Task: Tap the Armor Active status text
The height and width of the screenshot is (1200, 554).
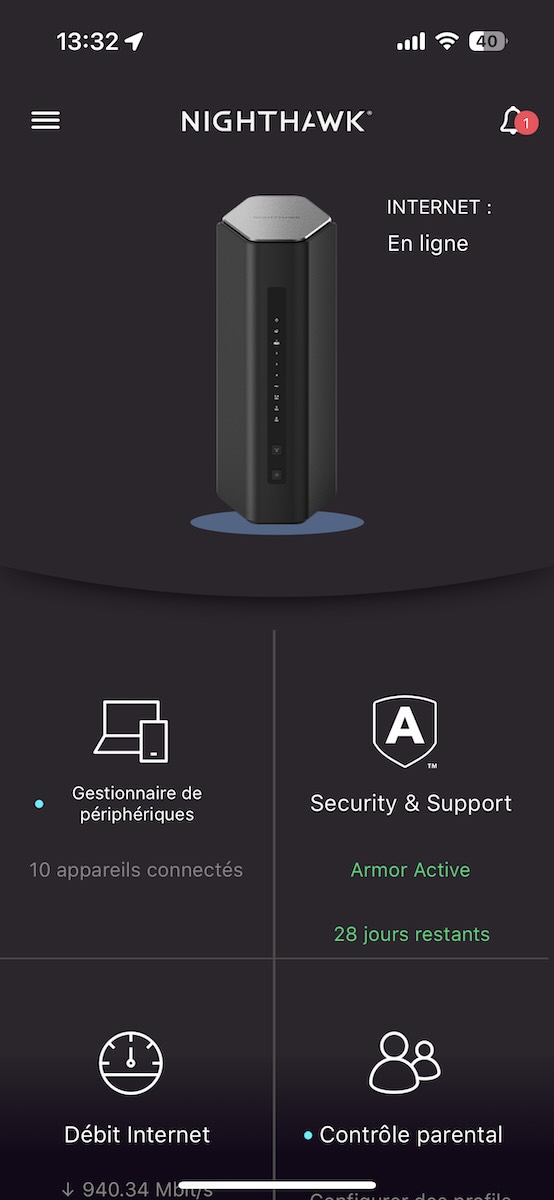Action: pos(410,870)
